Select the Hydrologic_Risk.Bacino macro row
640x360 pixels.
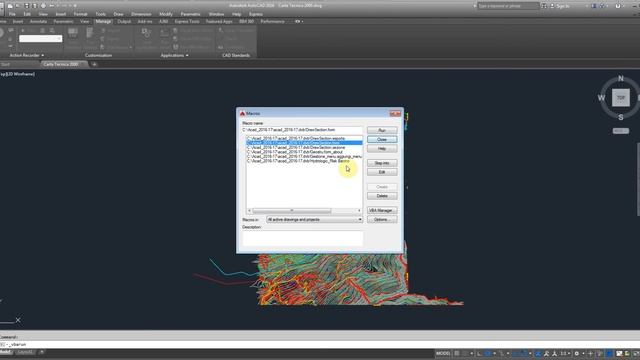[x=304, y=161]
